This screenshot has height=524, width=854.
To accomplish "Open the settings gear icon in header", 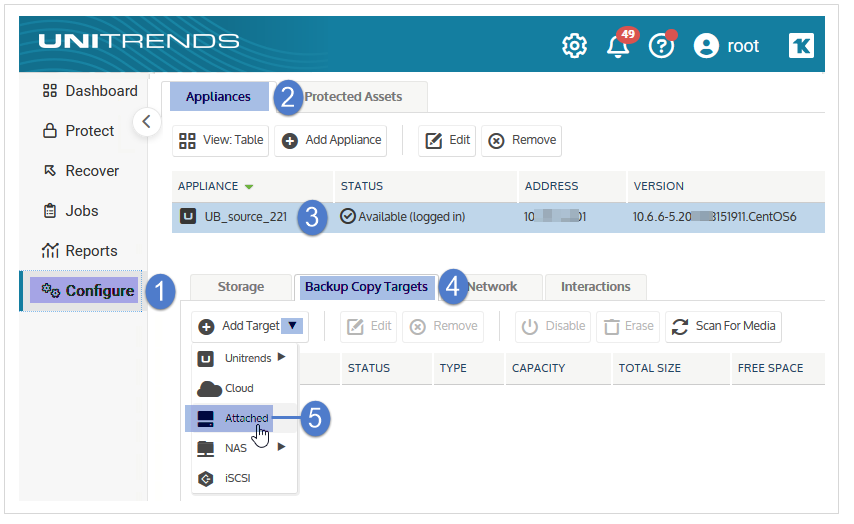I will pyautogui.click(x=574, y=46).
